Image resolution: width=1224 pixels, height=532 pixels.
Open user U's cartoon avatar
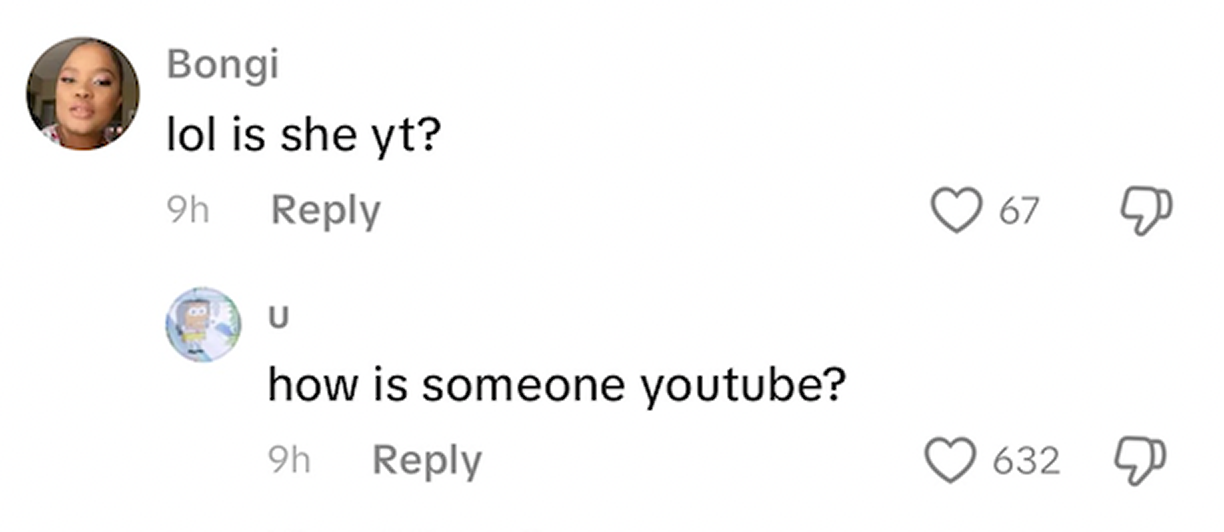click(205, 325)
